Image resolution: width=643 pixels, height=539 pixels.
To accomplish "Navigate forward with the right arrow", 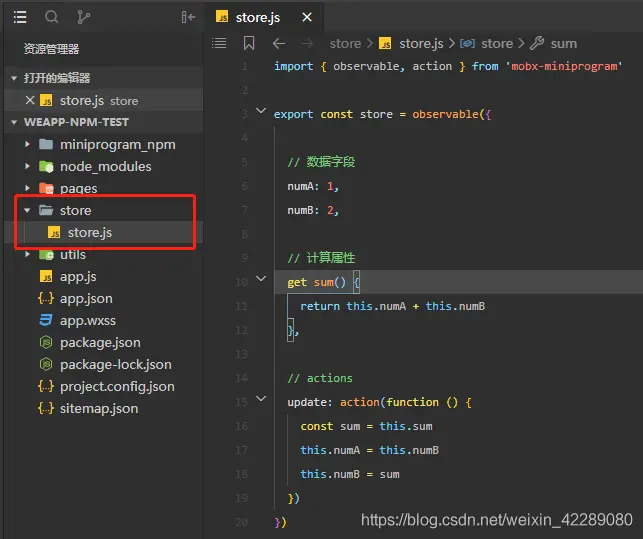I will [x=307, y=43].
